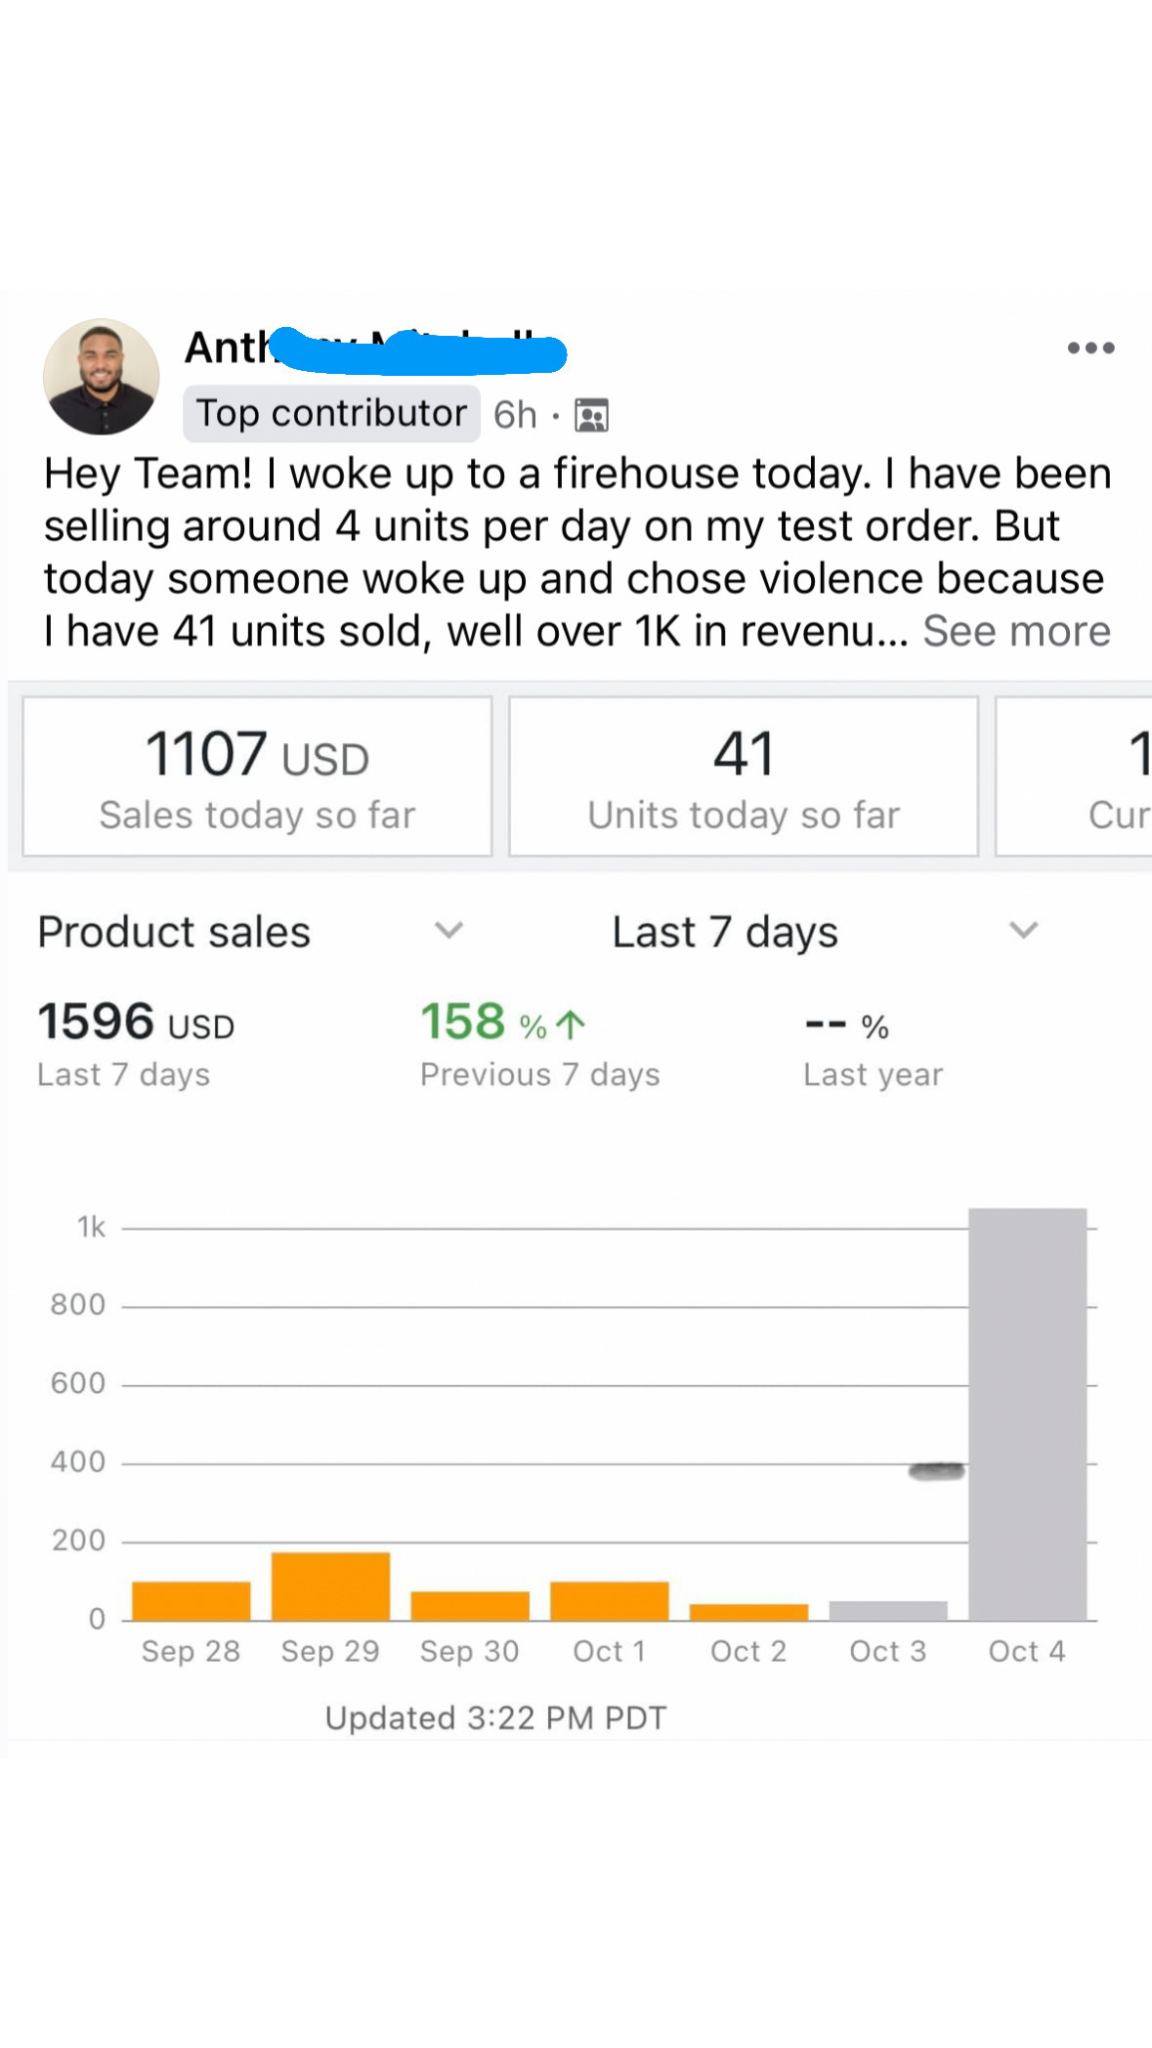
Task: Click the 6h post timestamp
Action: tap(515, 415)
